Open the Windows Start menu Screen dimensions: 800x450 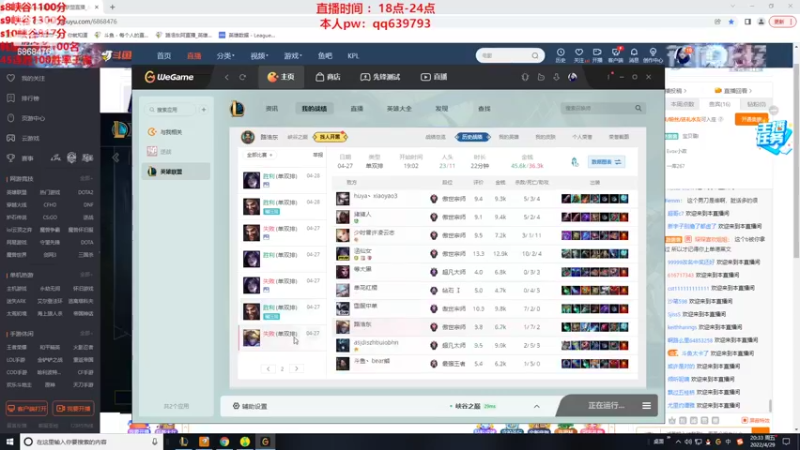click(x=9, y=441)
